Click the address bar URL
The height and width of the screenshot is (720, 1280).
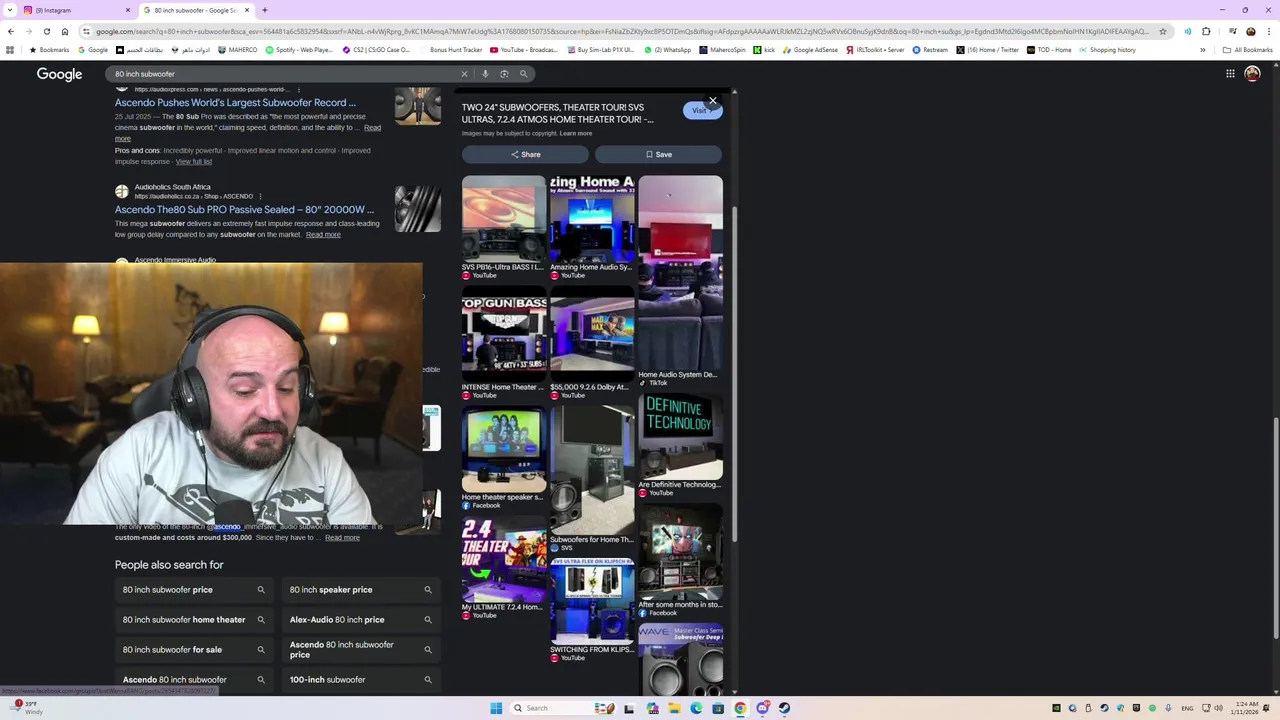tap(620, 31)
